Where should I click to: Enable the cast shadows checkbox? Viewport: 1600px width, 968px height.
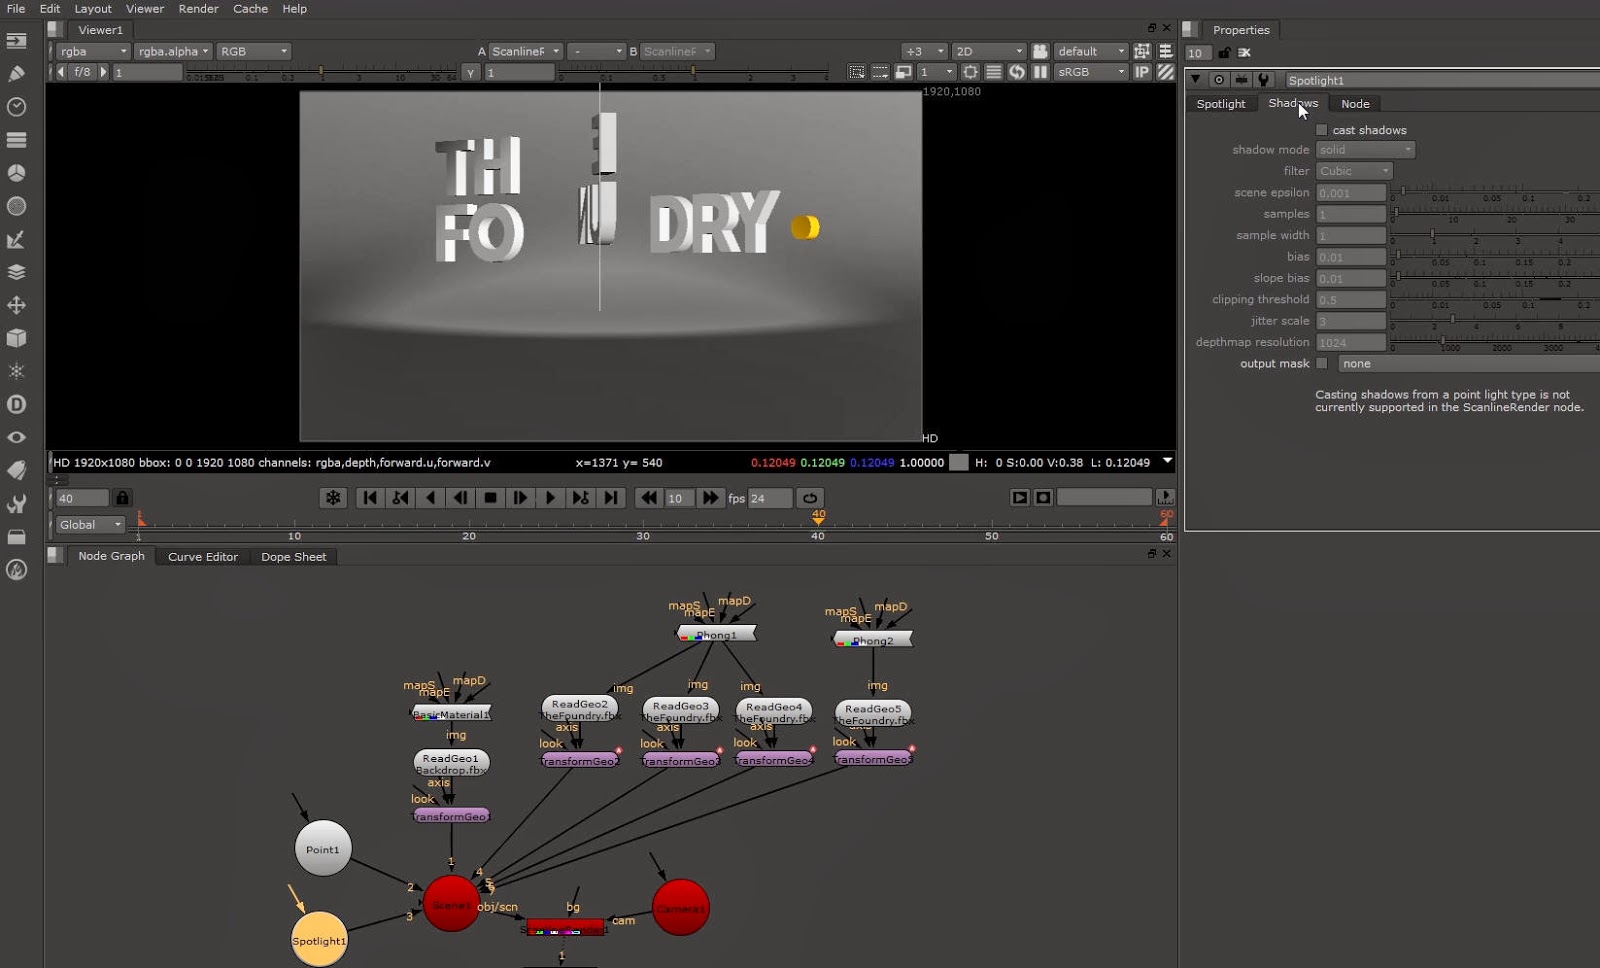pyautogui.click(x=1322, y=130)
